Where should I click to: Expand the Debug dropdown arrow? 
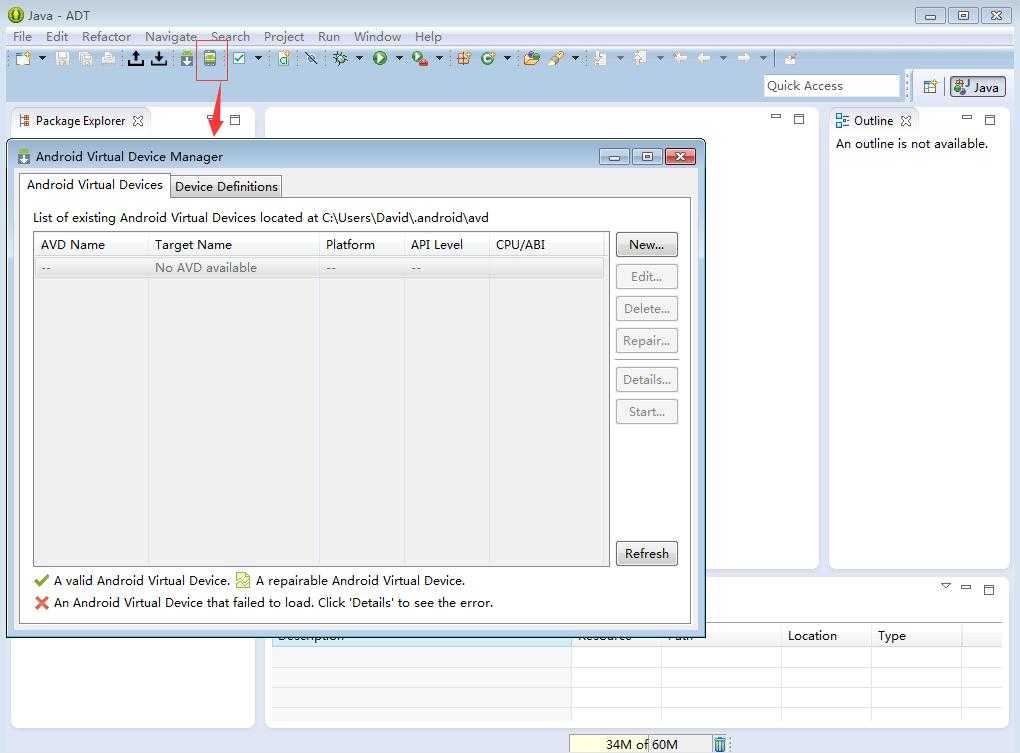(x=359, y=59)
